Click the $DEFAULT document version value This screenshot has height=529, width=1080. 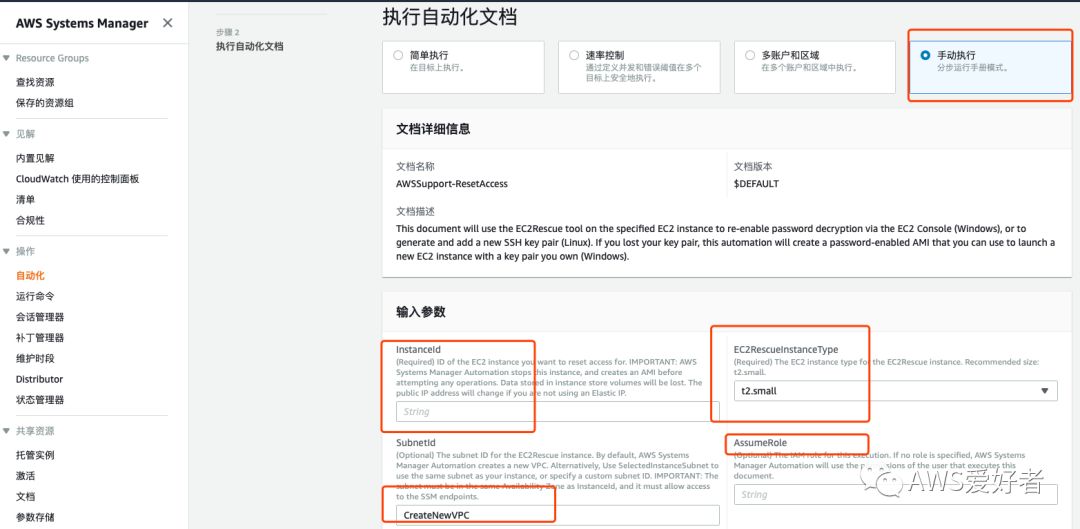pyautogui.click(x=756, y=184)
